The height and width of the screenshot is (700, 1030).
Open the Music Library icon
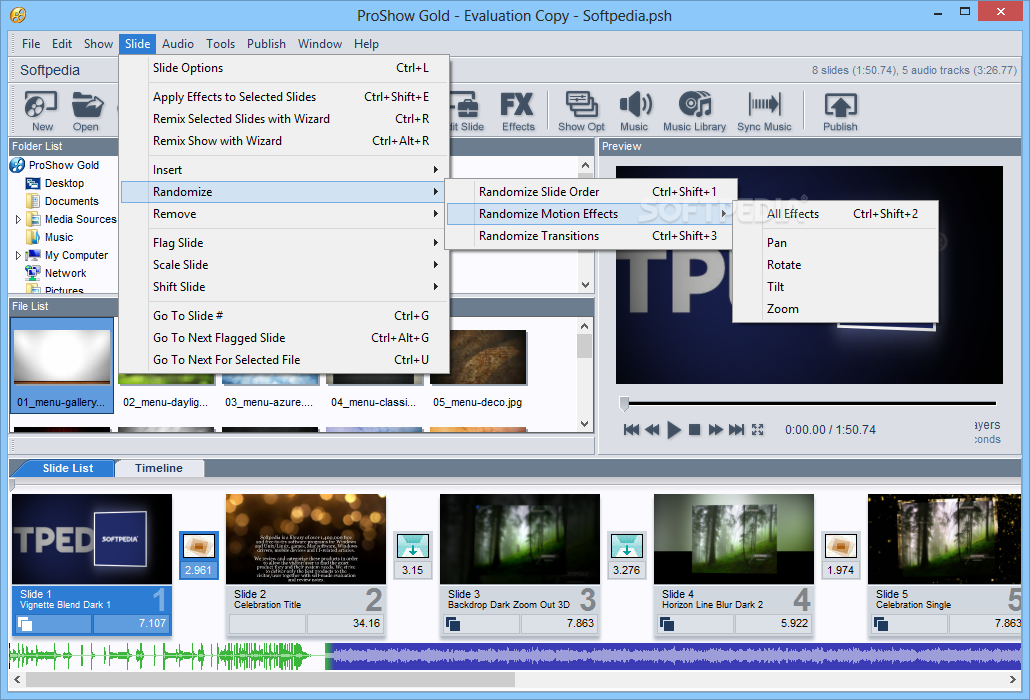694,110
